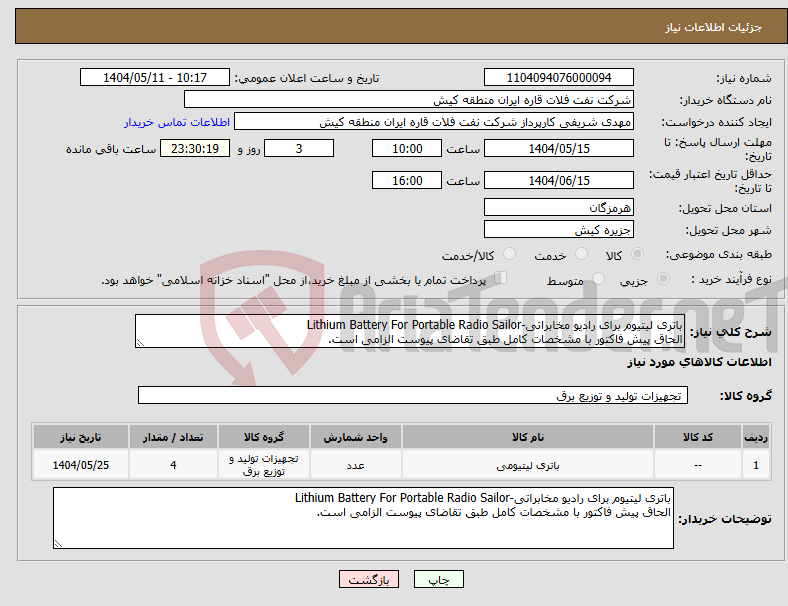Click the نام کالا column header

pos(528,437)
